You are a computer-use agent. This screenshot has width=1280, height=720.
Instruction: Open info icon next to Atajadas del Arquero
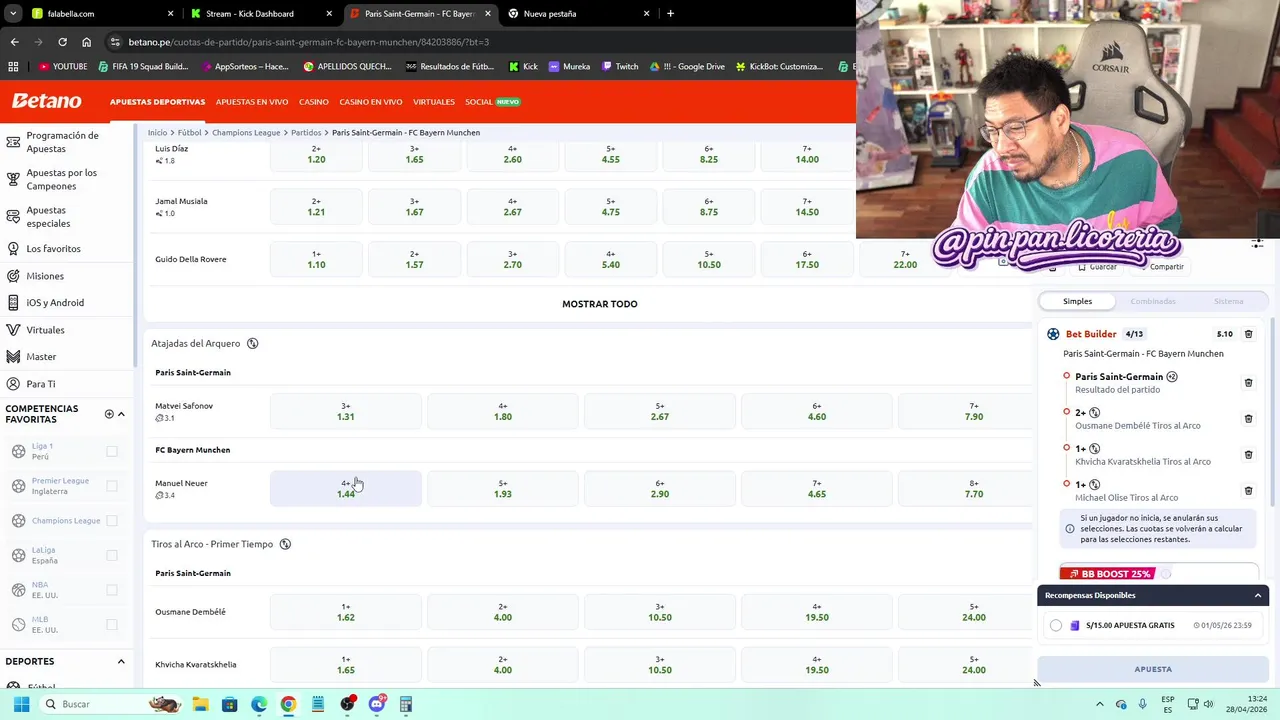pos(252,343)
